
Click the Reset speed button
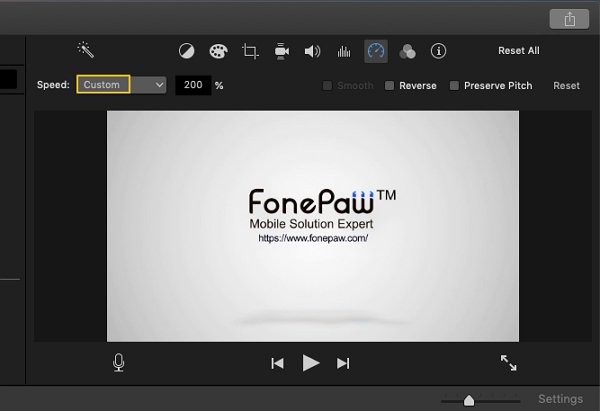coord(566,86)
